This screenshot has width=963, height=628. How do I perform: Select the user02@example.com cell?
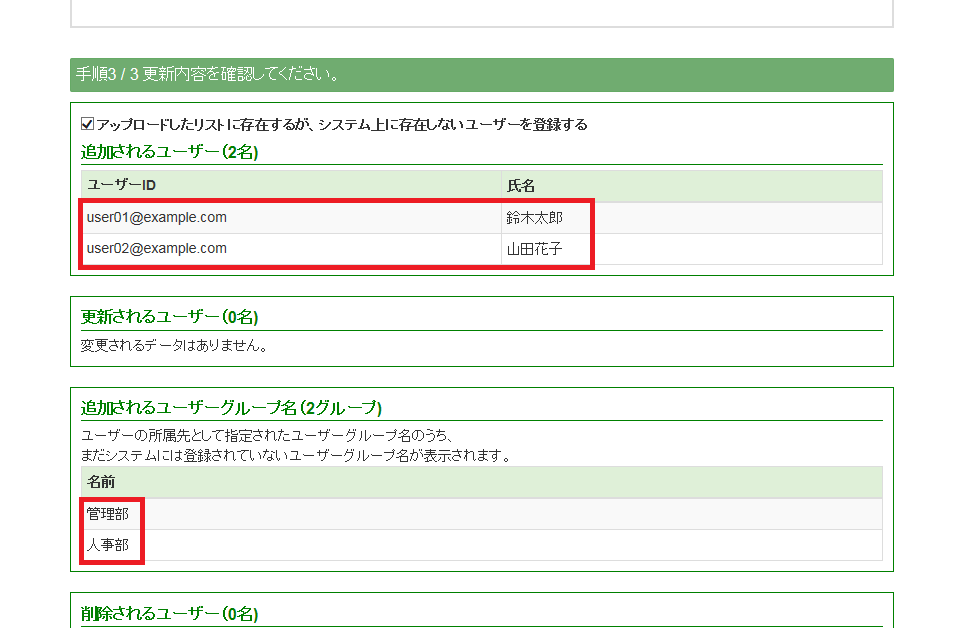291,249
